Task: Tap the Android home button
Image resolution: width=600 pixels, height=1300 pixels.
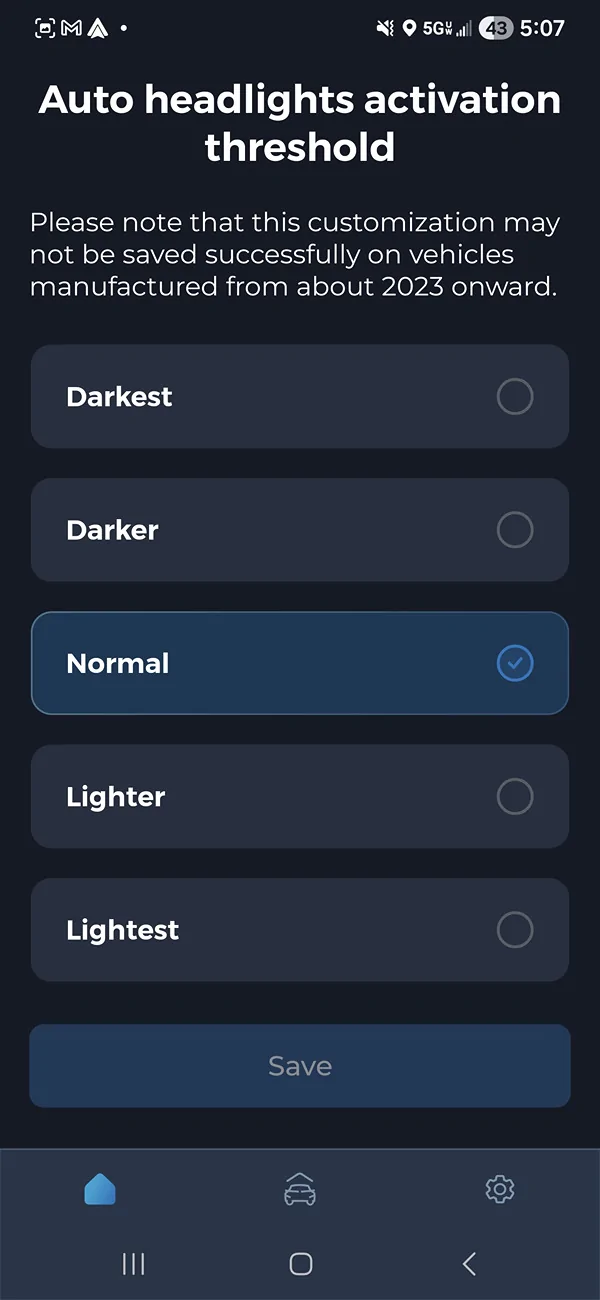Action: (300, 1264)
